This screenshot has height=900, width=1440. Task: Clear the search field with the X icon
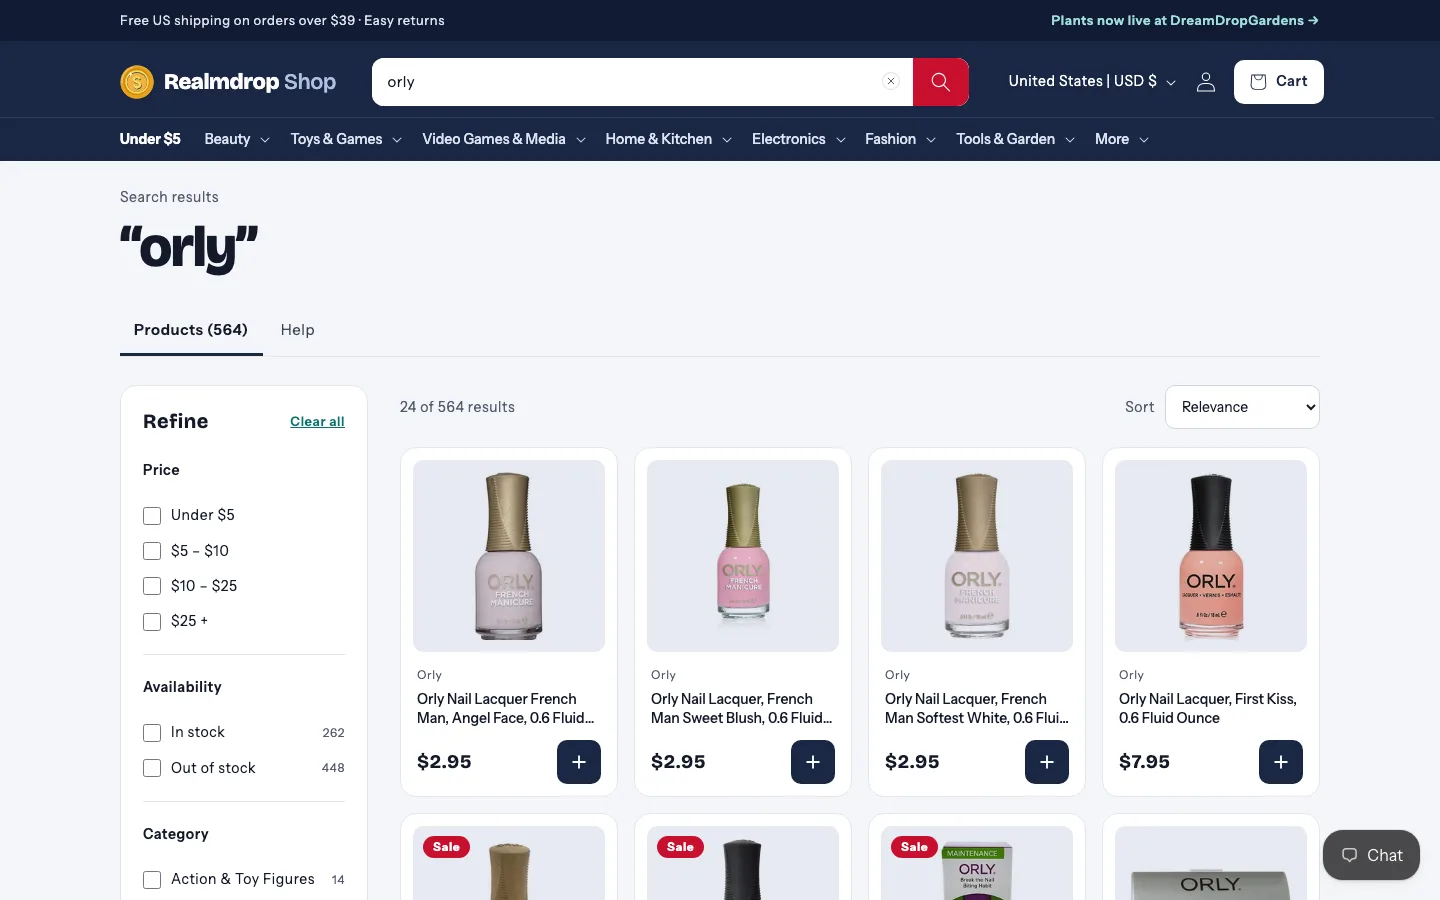point(891,82)
